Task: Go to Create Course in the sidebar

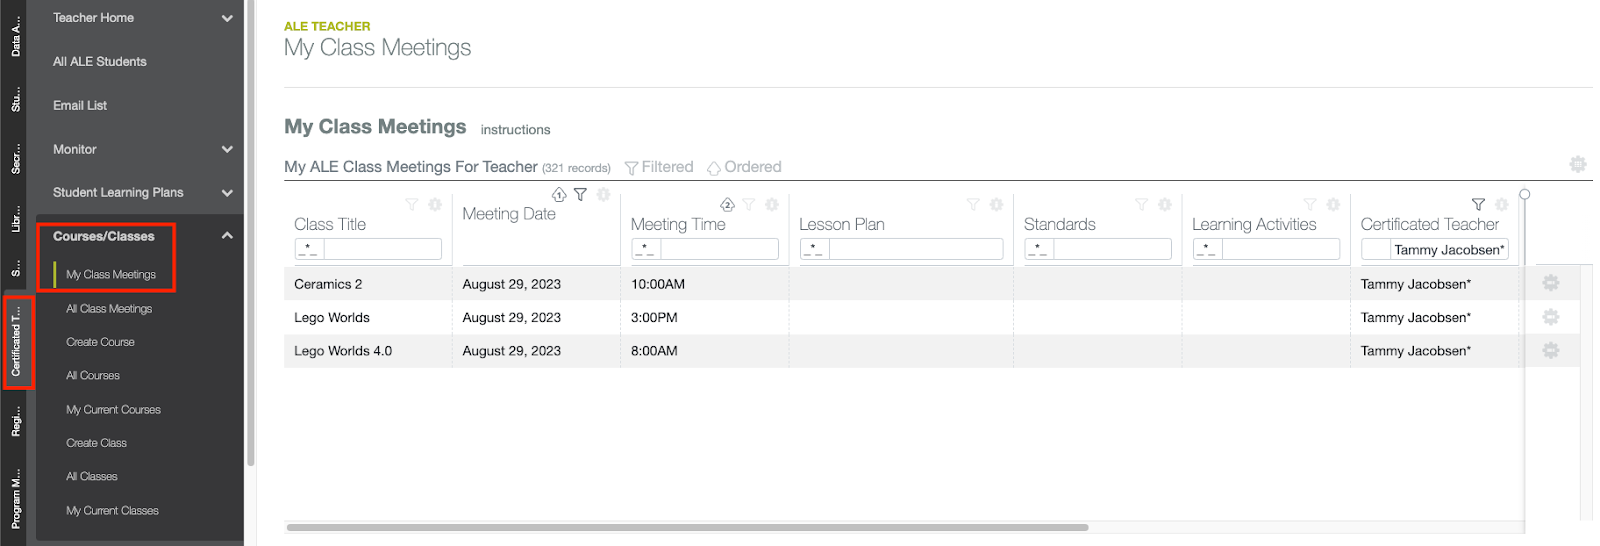Action: coord(100,342)
